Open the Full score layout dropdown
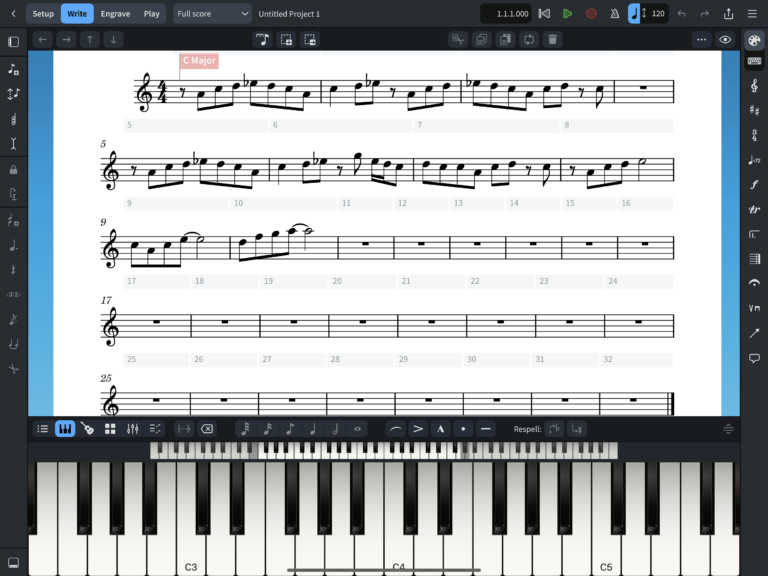Viewport: 768px width, 576px height. click(212, 14)
